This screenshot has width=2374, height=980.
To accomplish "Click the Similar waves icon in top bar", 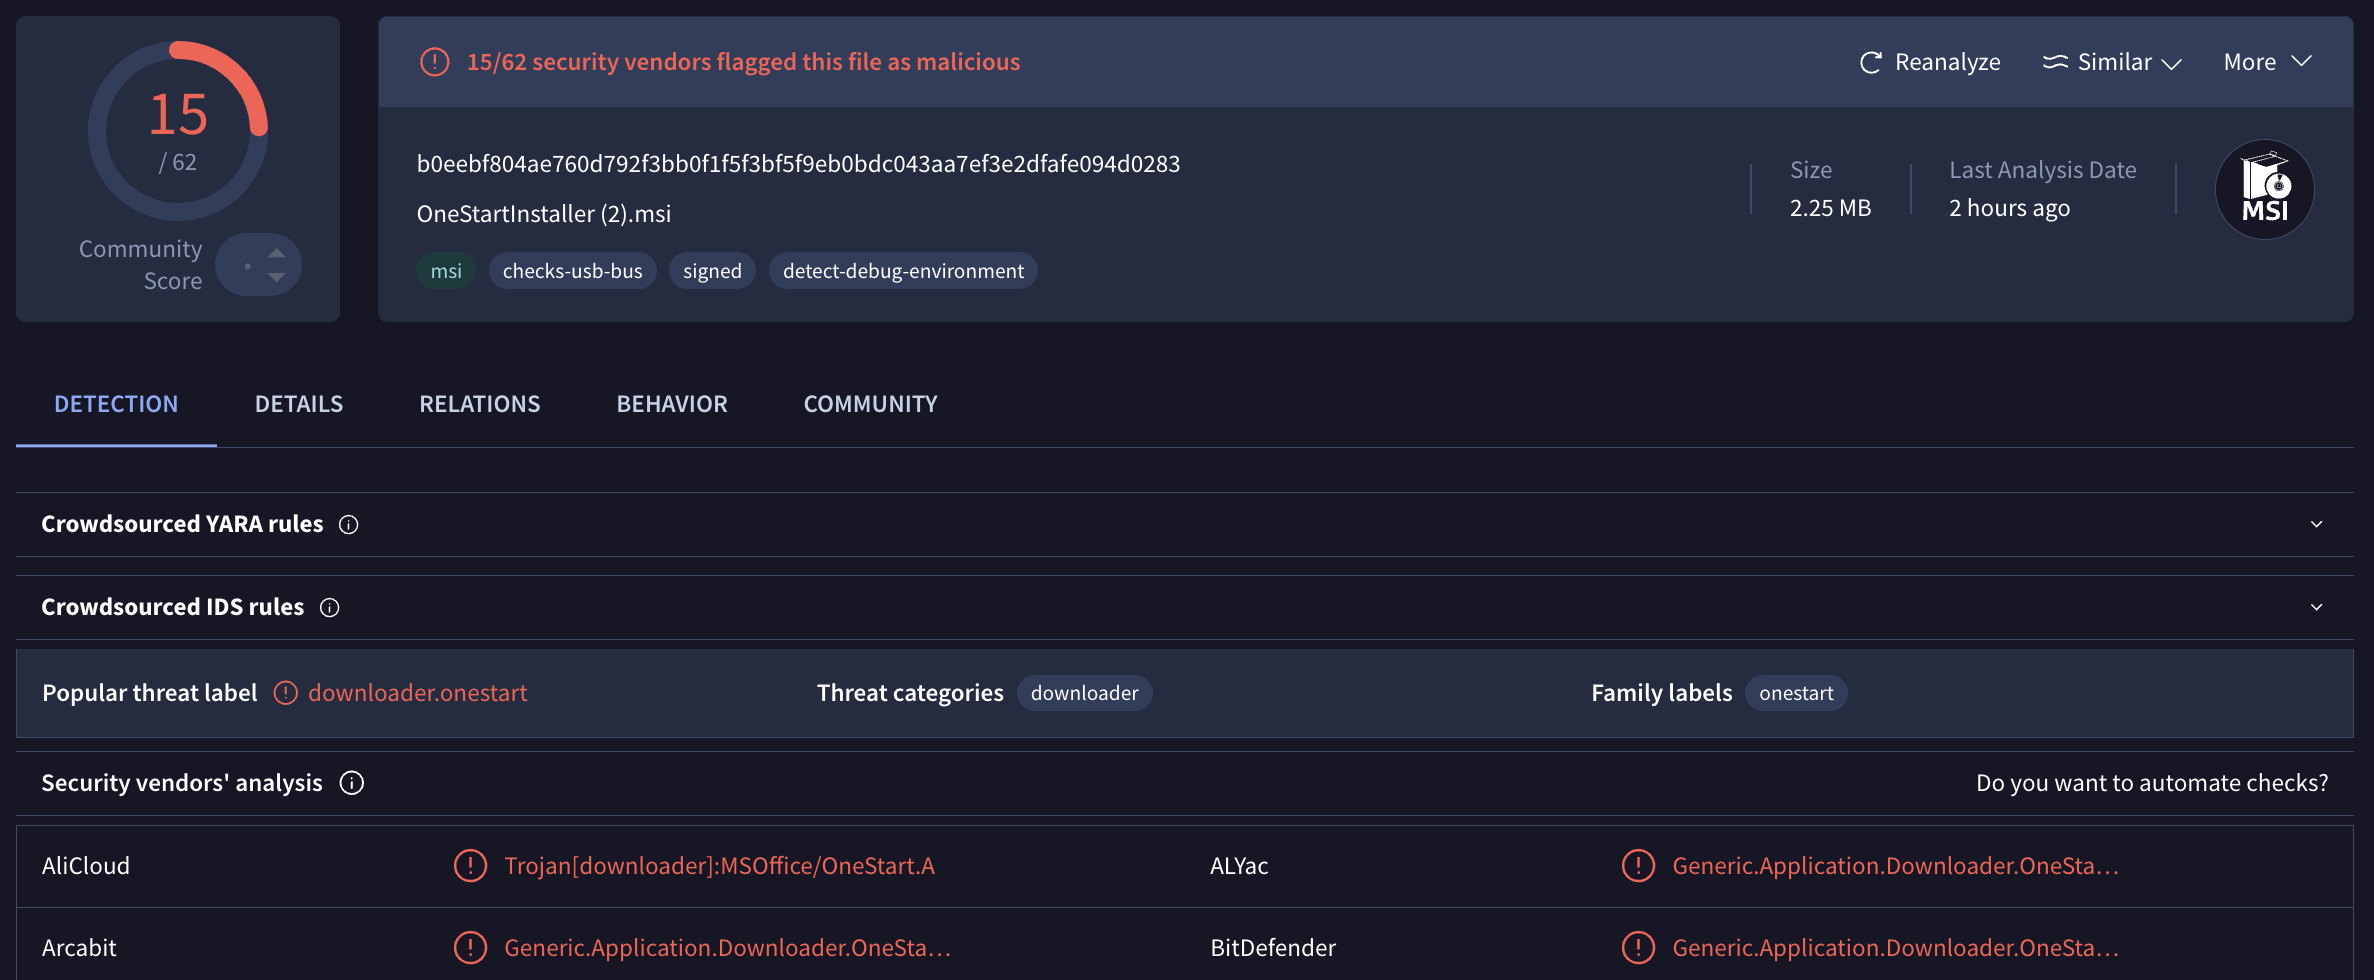I will pyautogui.click(x=2057, y=61).
